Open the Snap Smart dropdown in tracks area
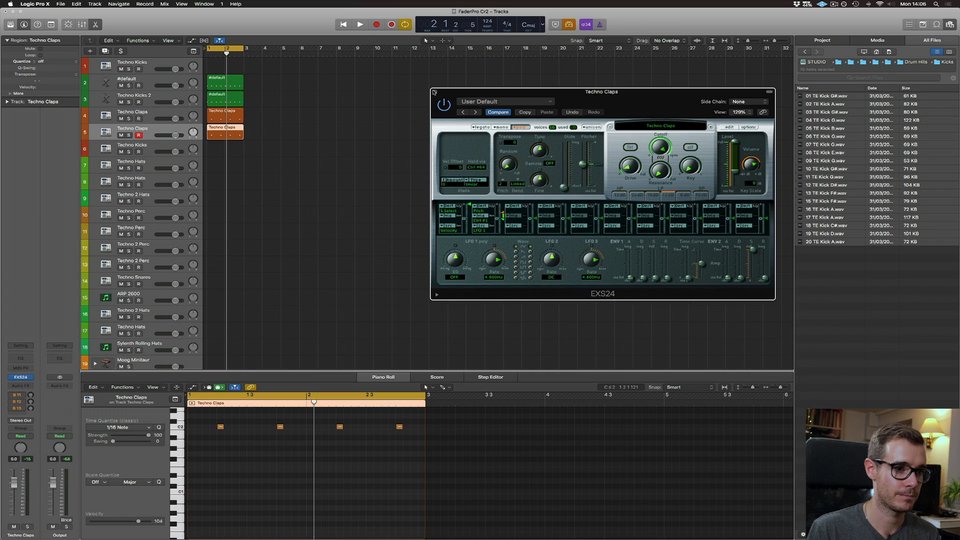 coord(609,40)
